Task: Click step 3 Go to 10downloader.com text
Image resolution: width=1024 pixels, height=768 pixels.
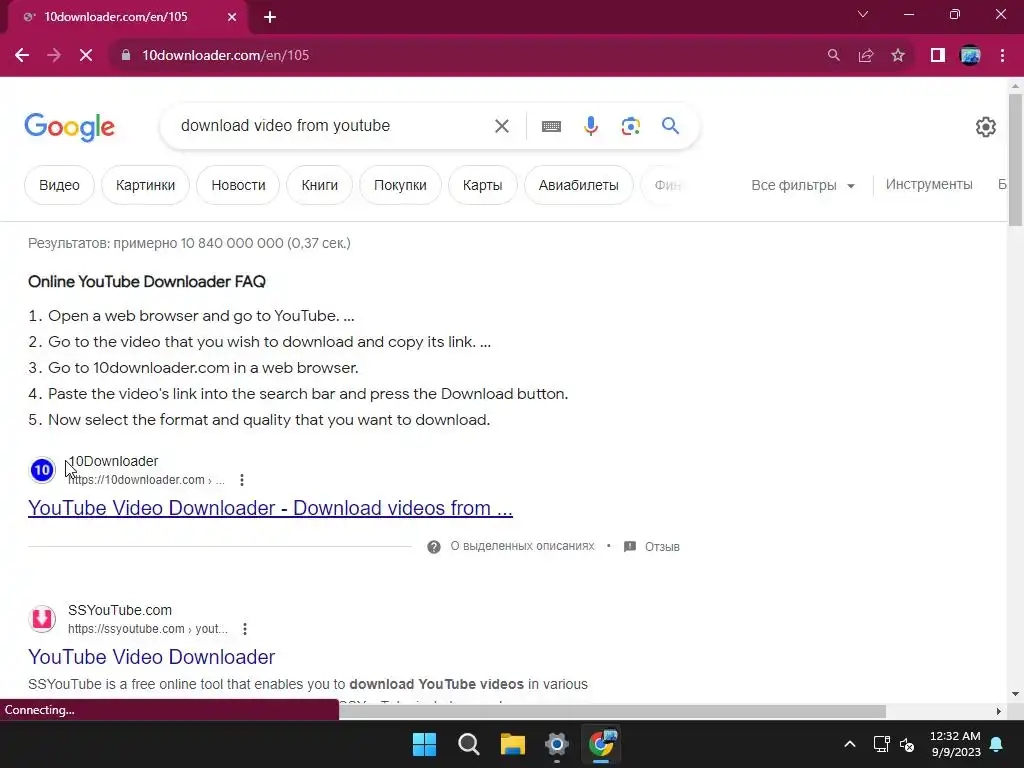Action: (x=203, y=368)
